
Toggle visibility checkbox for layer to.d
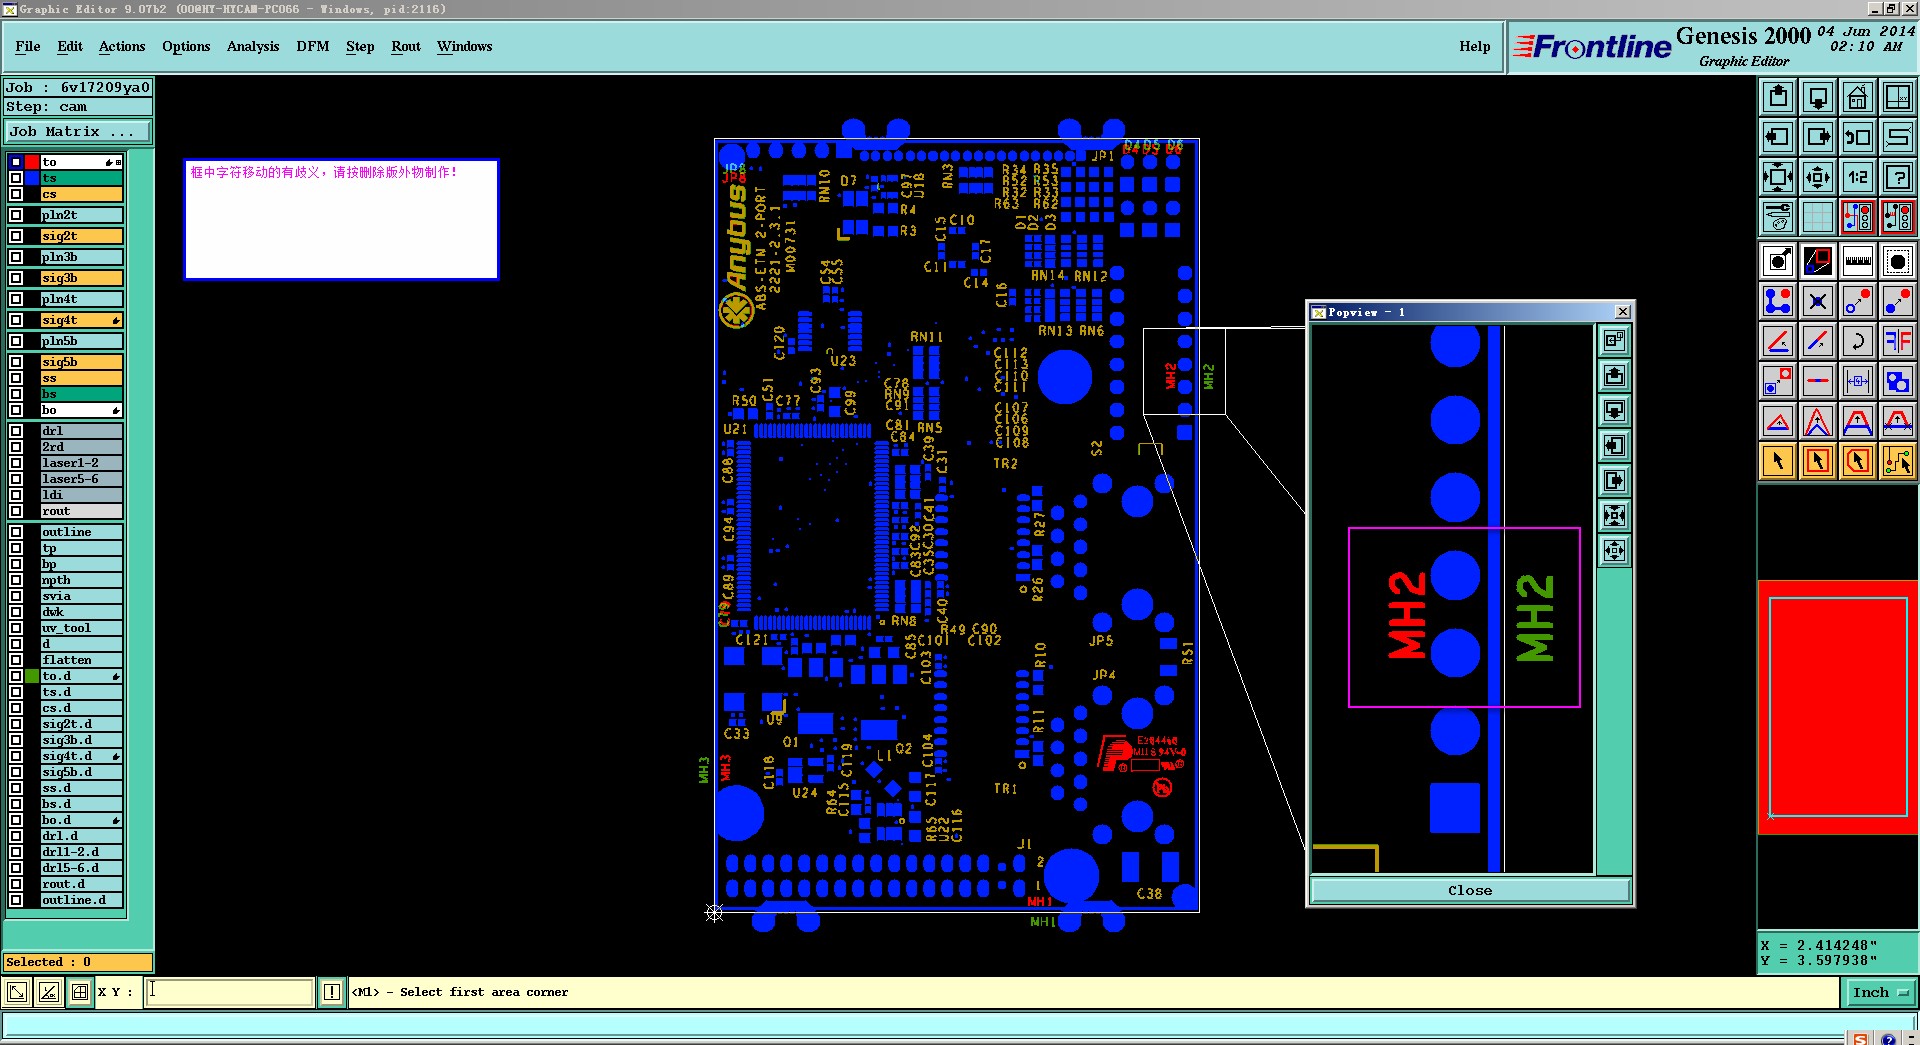point(16,676)
